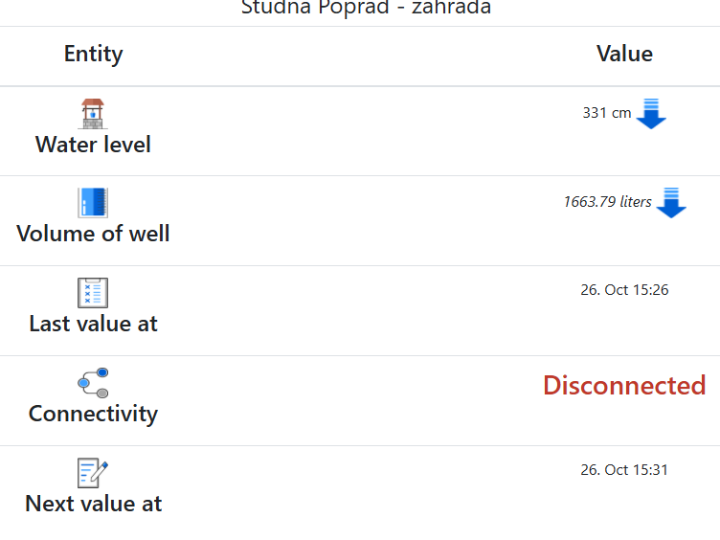Click the blue down arrow beside 331 cm
Viewport: 720px width, 540px height.
(x=651, y=114)
